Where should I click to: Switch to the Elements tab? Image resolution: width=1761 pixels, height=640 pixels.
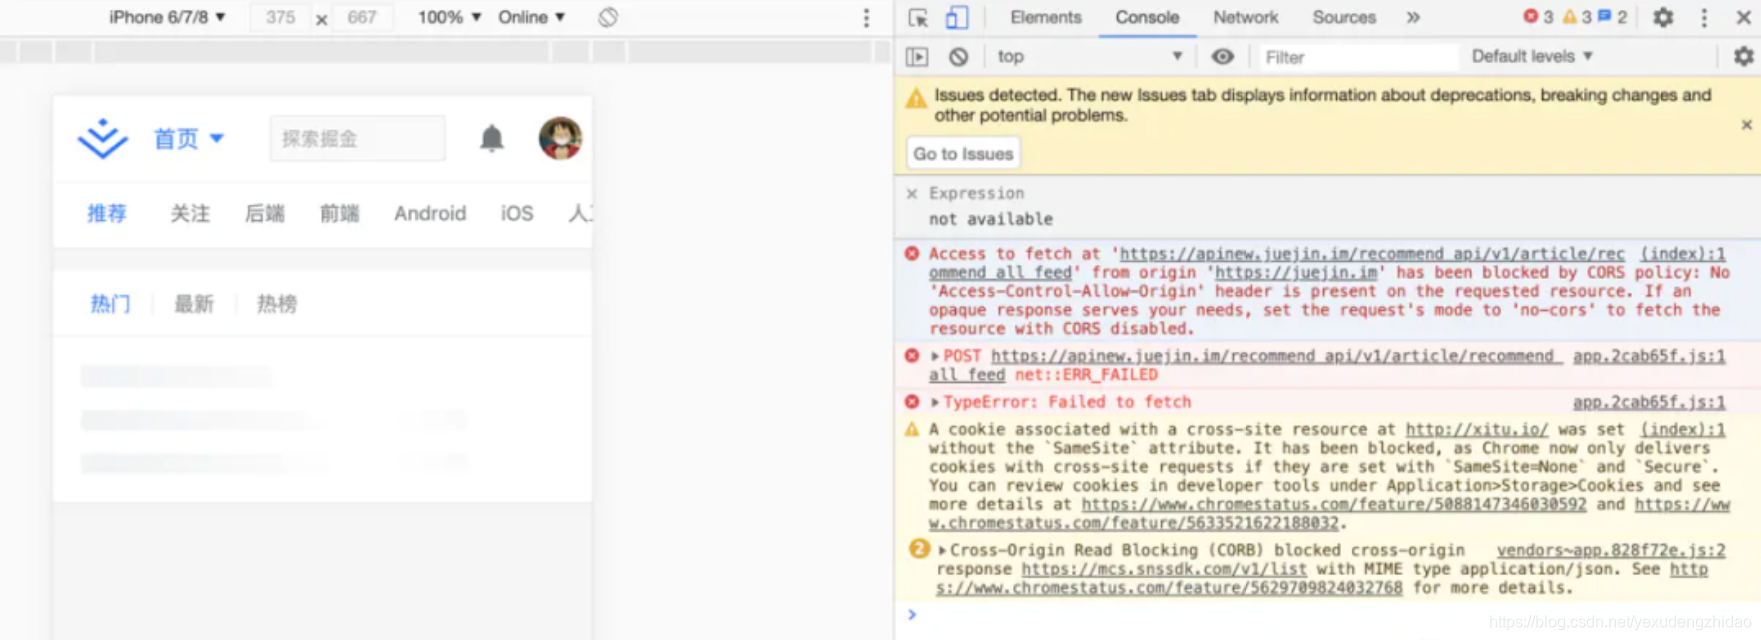1045,17
